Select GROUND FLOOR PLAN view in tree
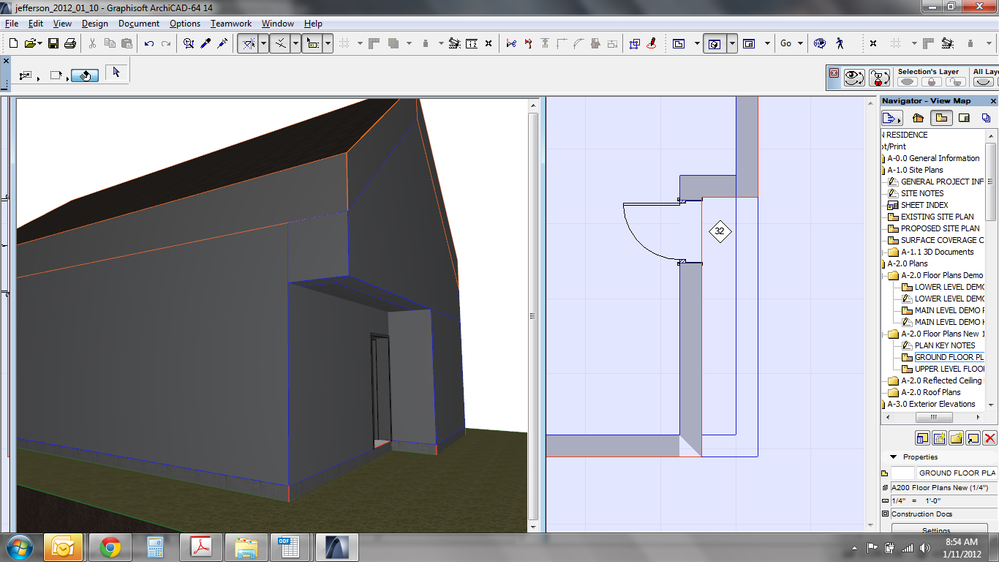 pos(949,357)
